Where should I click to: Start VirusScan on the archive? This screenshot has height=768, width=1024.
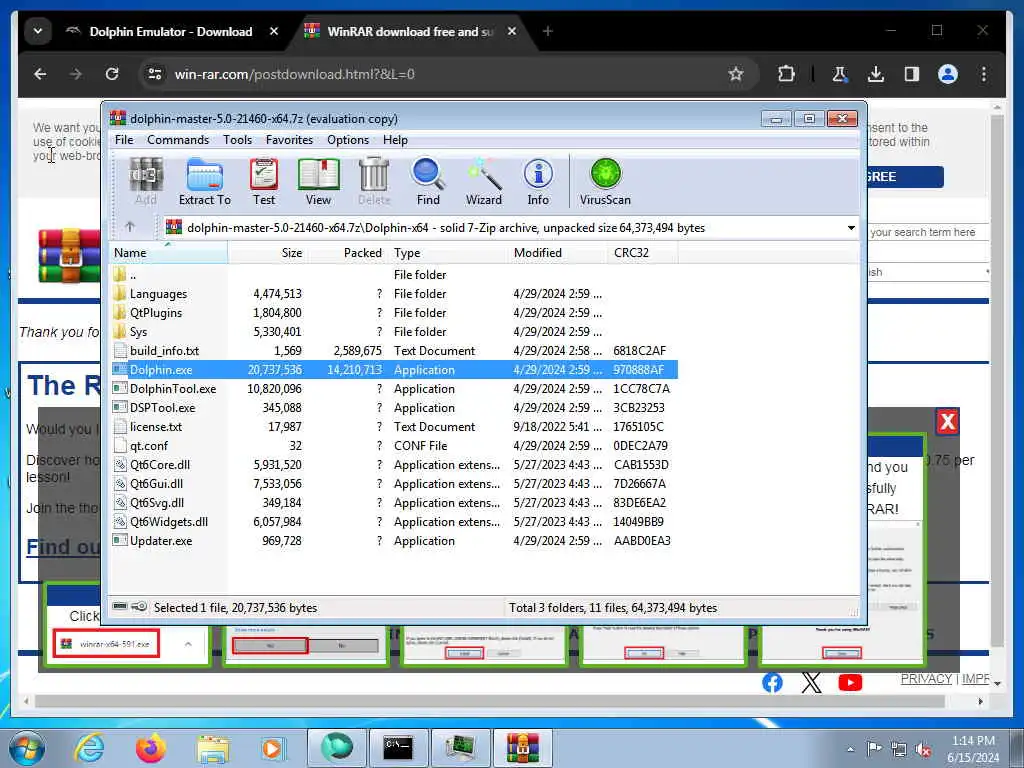pos(605,182)
